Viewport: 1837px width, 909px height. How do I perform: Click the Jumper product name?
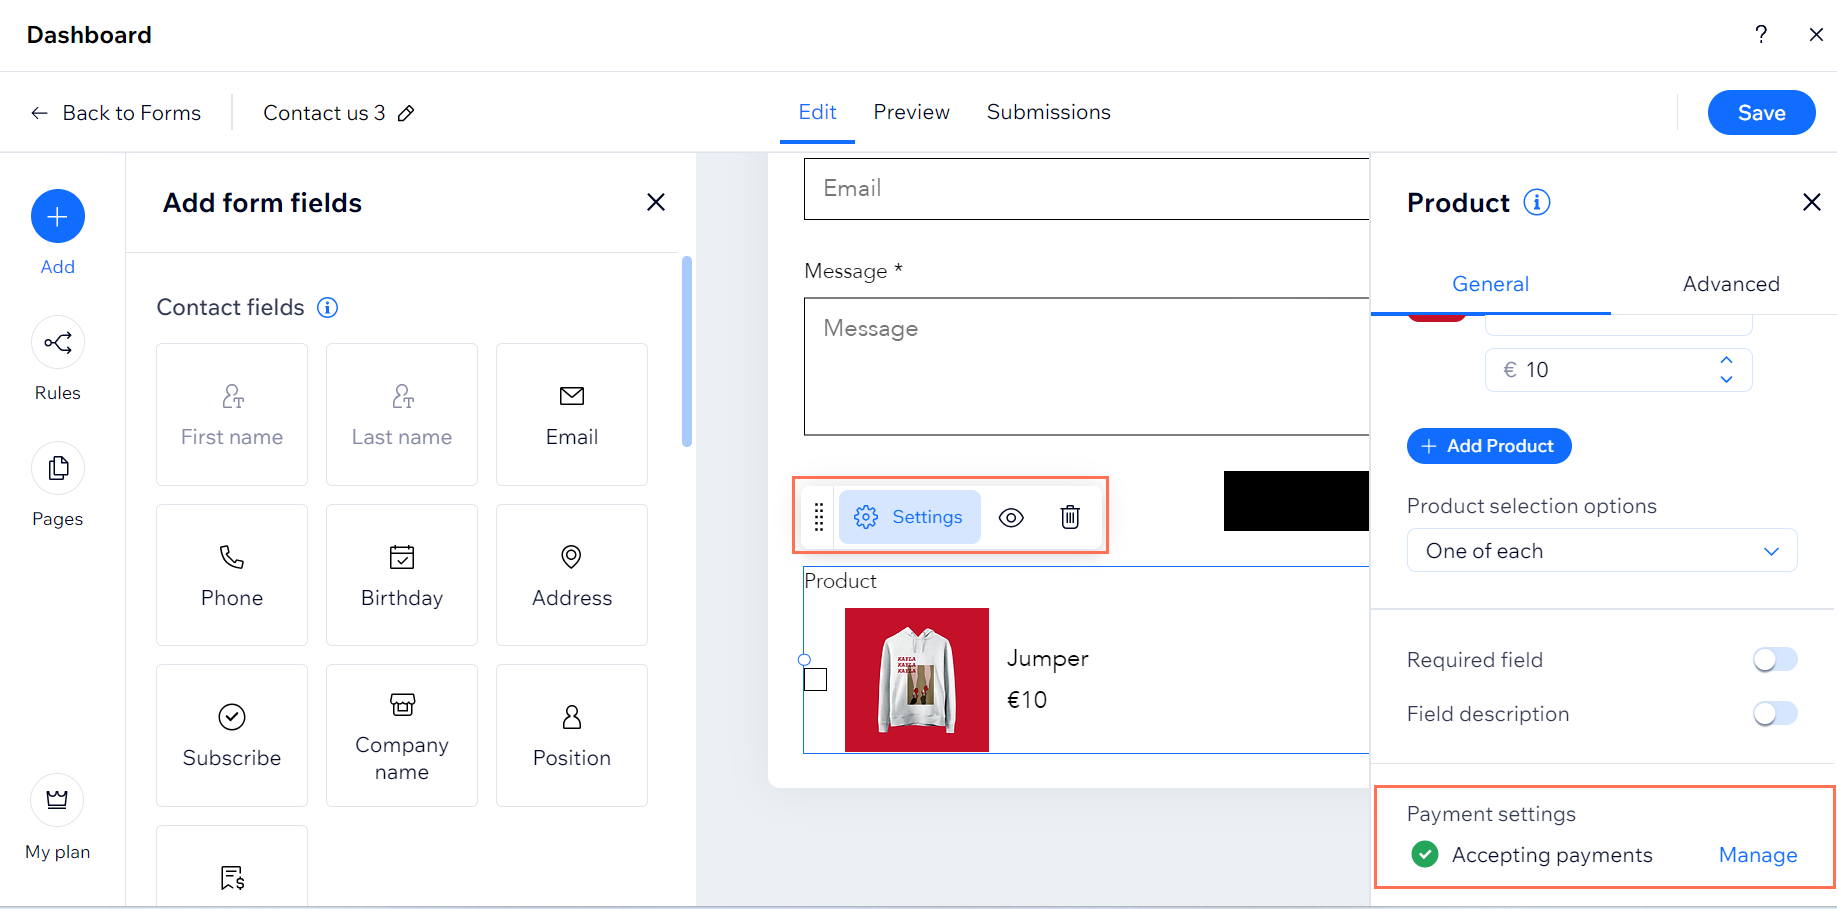pos(1048,658)
